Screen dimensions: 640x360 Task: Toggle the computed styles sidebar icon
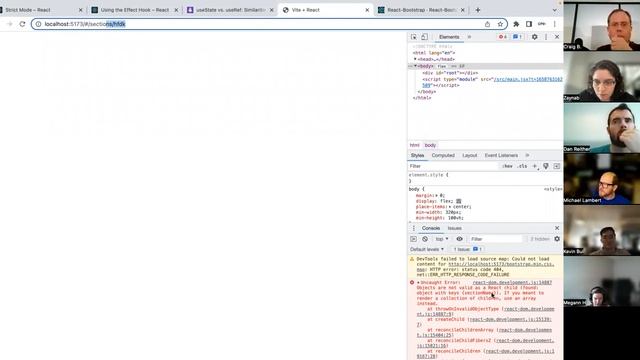(557, 167)
